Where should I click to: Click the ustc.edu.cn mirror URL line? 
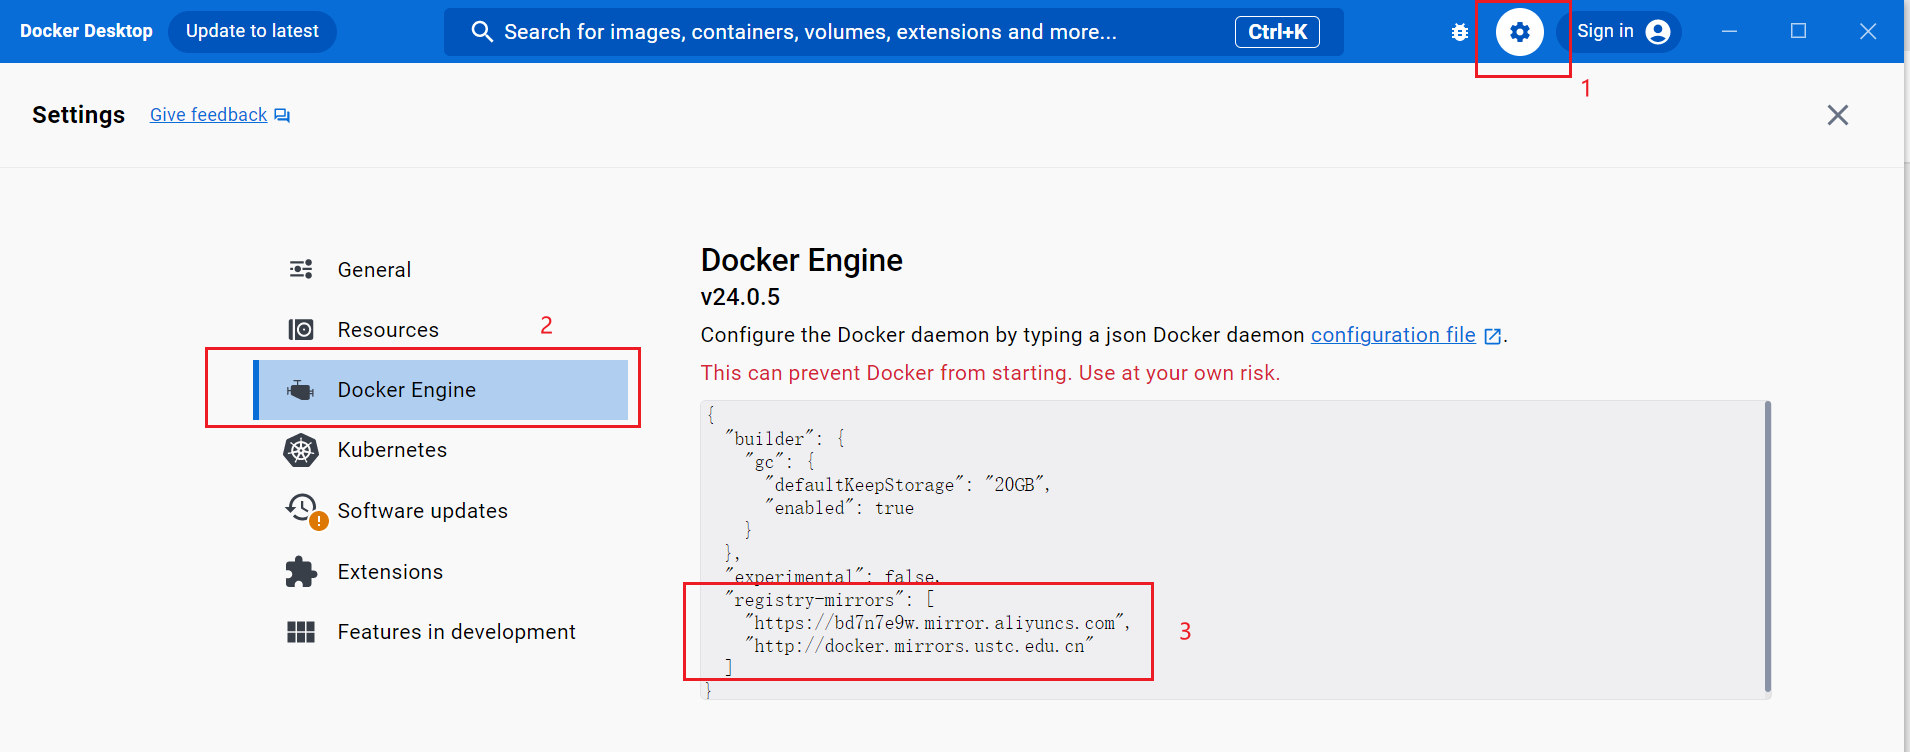point(919,646)
